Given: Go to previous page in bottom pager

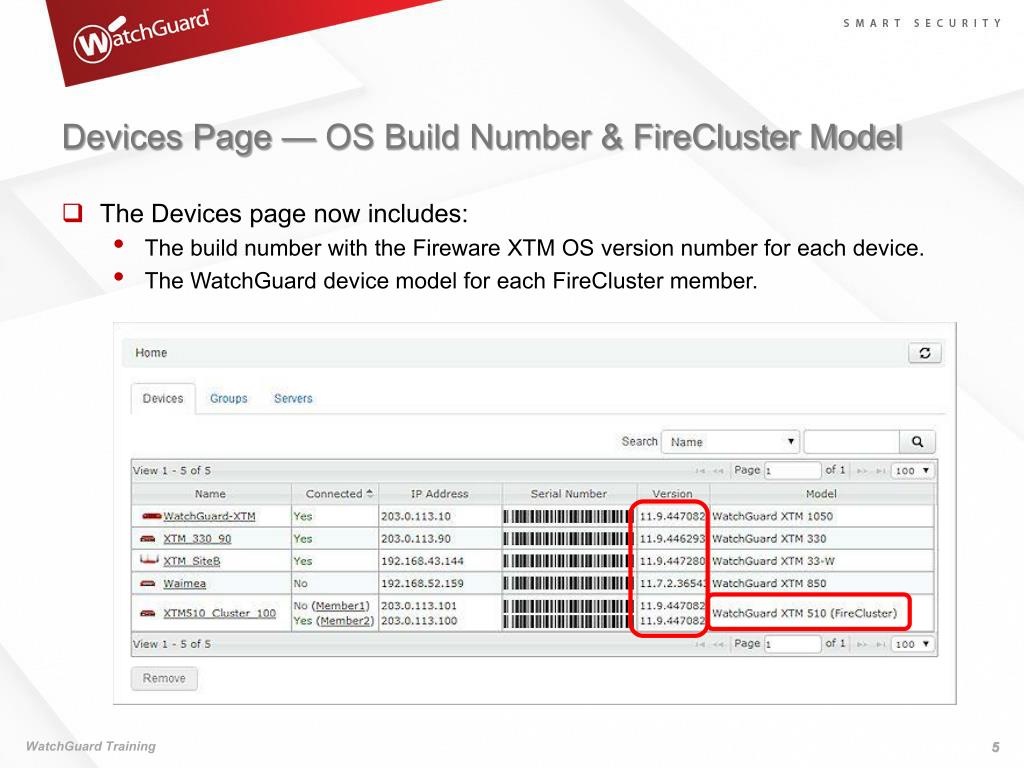Looking at the screenshot, I should pos(718,645).
